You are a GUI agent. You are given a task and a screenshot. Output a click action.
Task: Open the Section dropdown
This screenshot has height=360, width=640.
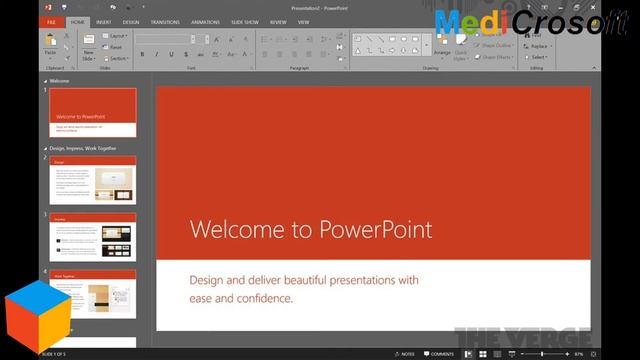pos(116,59)
